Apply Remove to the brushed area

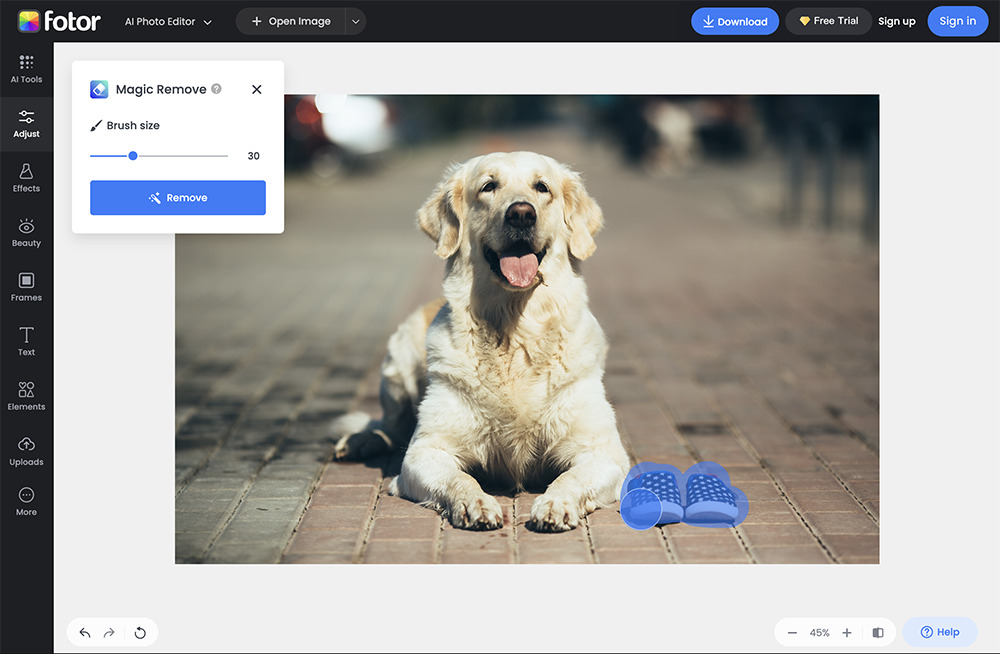tap(178, 198)
